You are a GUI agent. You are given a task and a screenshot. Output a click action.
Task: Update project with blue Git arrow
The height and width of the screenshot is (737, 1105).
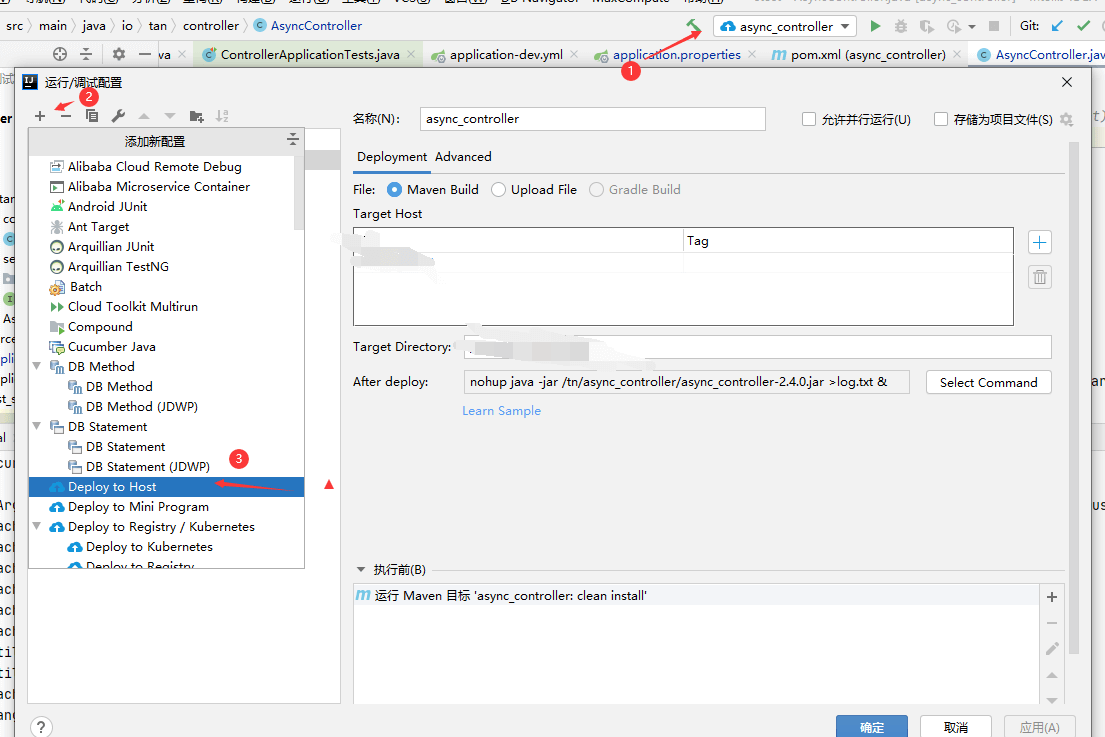coord(1057,26)
